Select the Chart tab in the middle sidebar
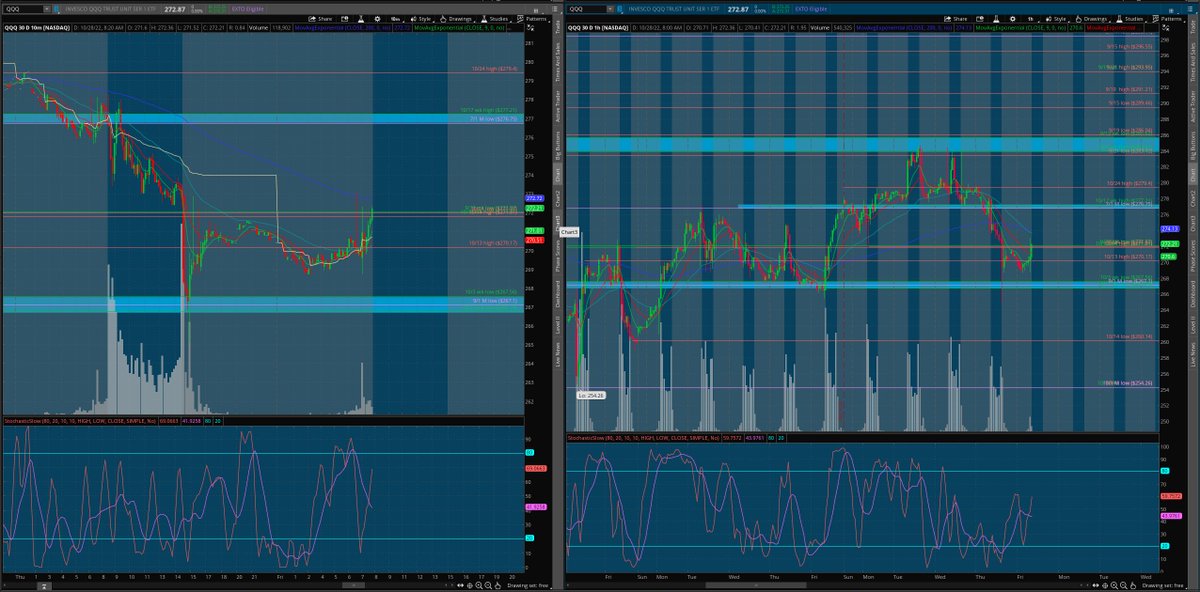The height and width of the screenshot is (592, 1200). (x=558, y=175)
